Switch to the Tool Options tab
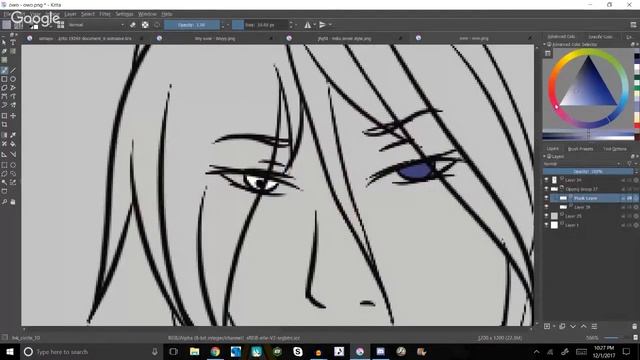This screenshot has width=640, height=360. click(615, 149)
